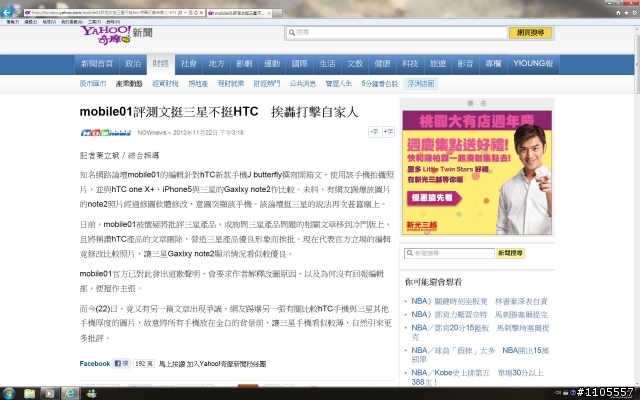
Task: Click the yellow 網頁搜尋 button
Action: click(530, 33)
